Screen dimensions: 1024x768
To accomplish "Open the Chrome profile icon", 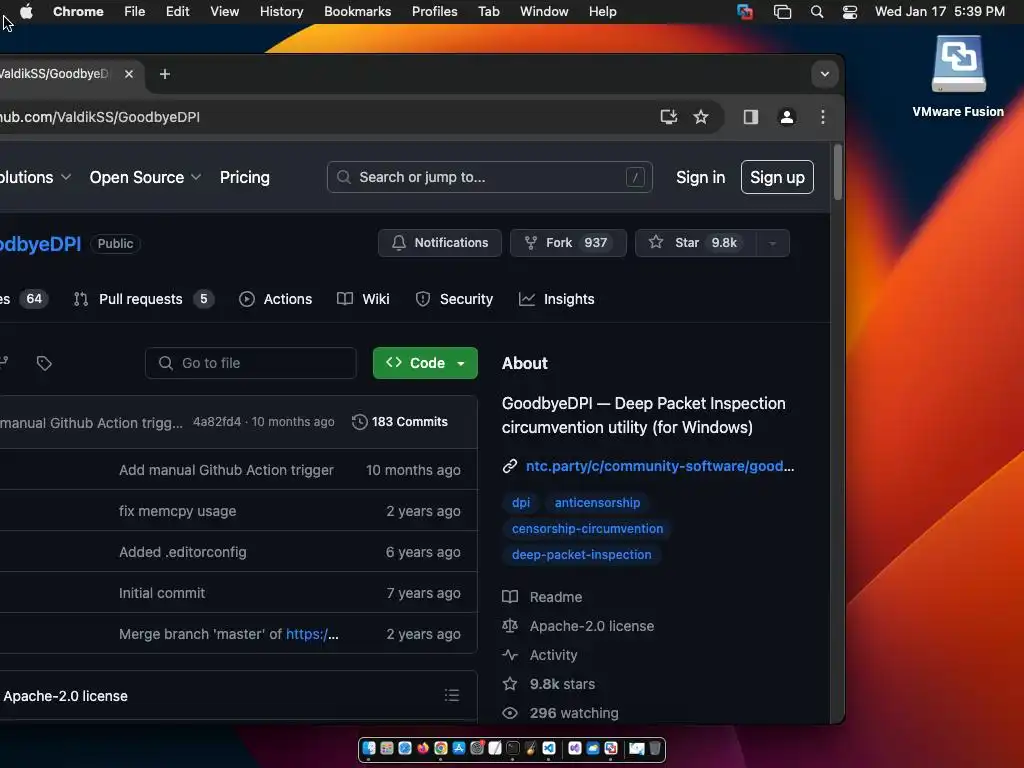I will click(x=787, y=117).
